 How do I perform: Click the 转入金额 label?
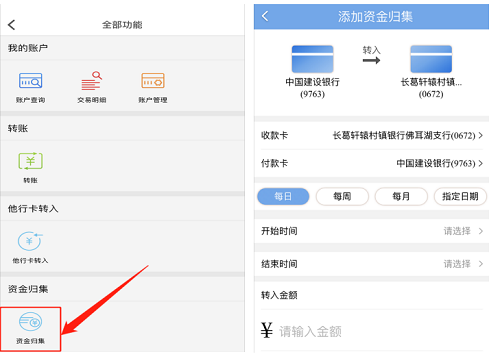pos(279,295)
